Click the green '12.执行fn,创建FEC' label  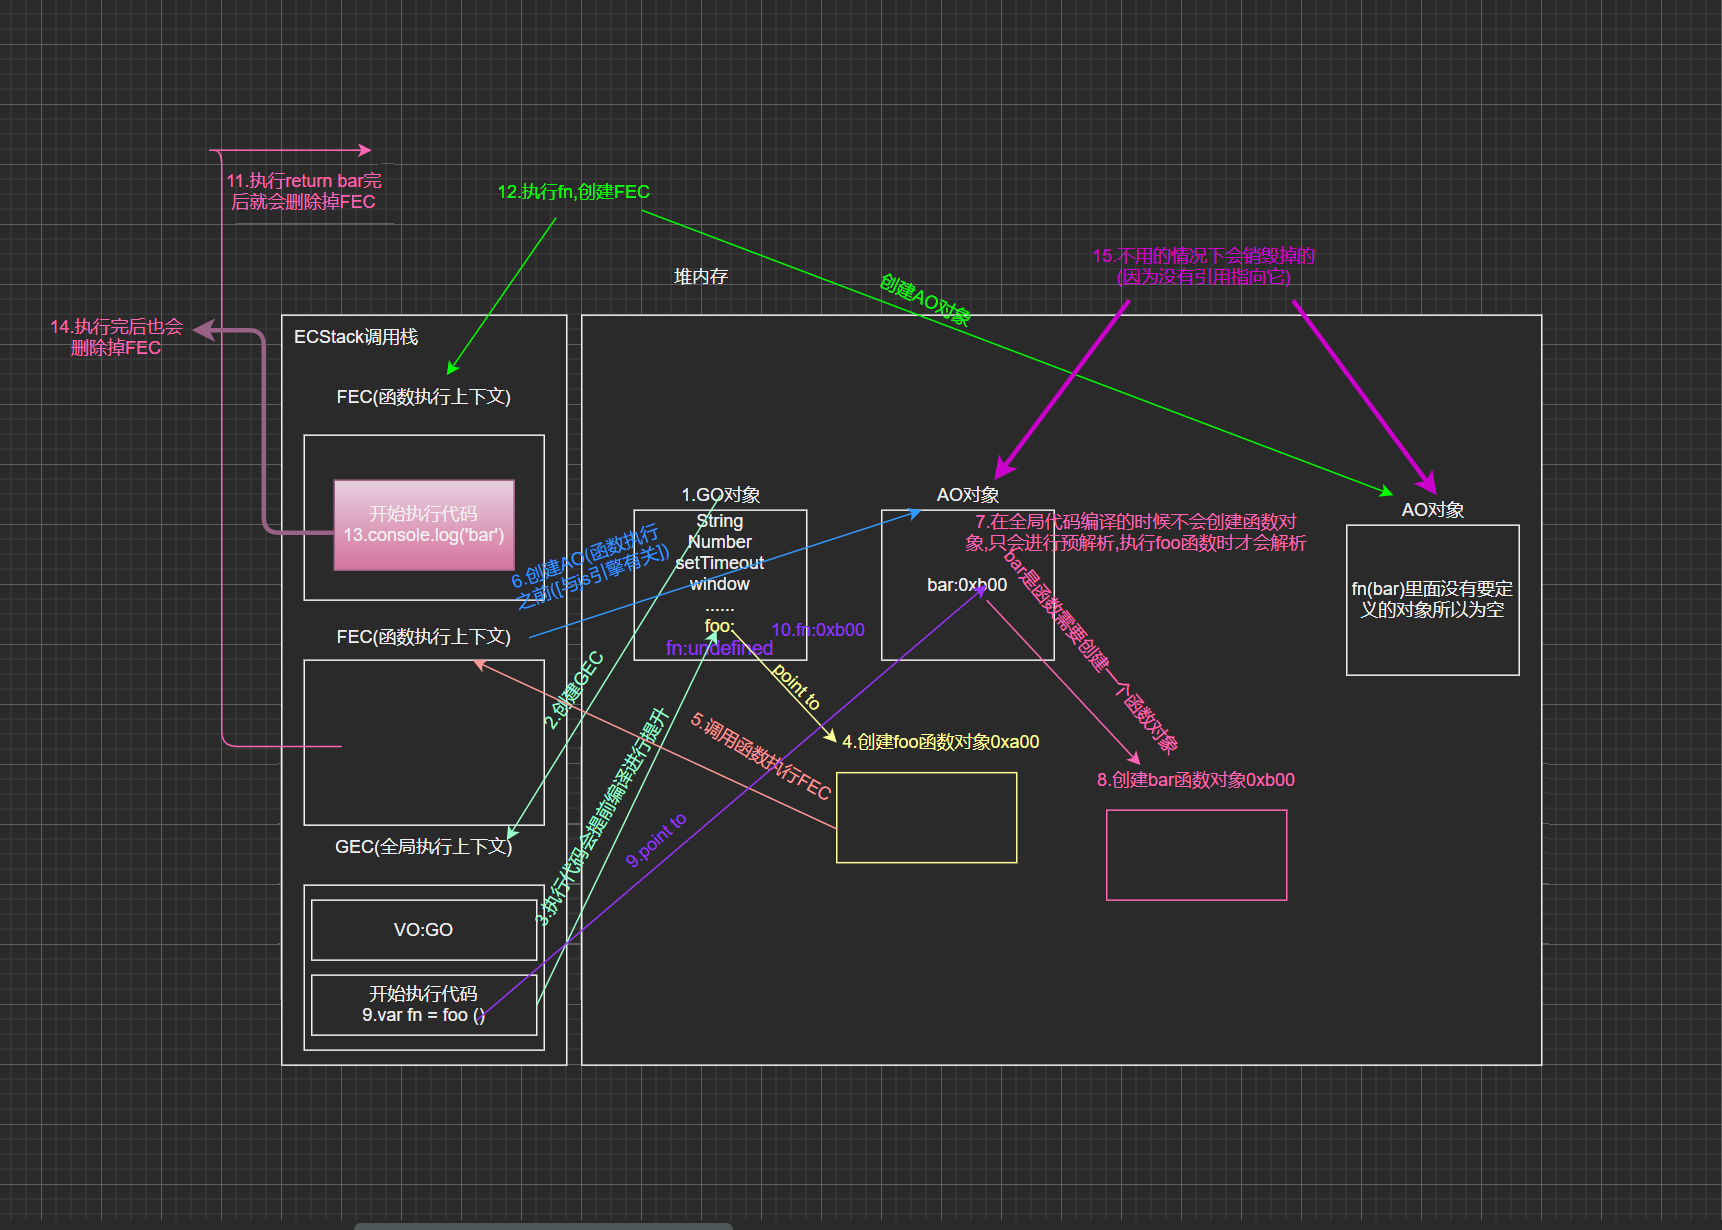click(x=573, y=192)
